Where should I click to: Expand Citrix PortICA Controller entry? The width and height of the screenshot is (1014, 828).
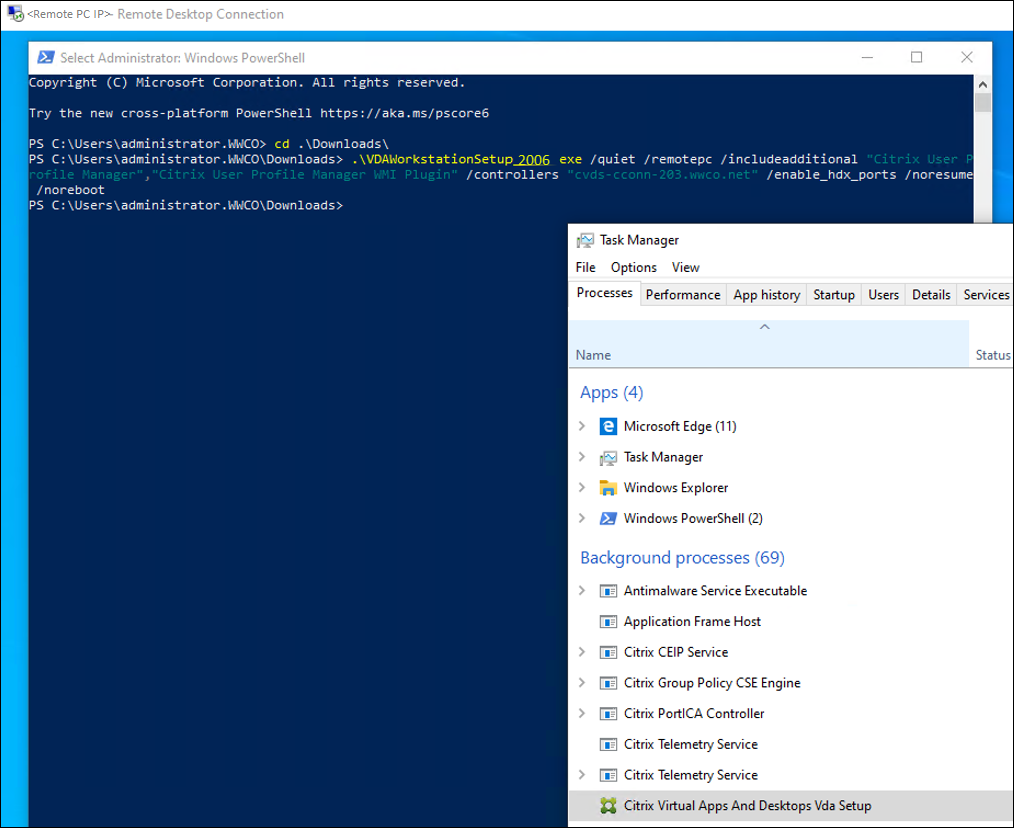(x=582, y=714)
